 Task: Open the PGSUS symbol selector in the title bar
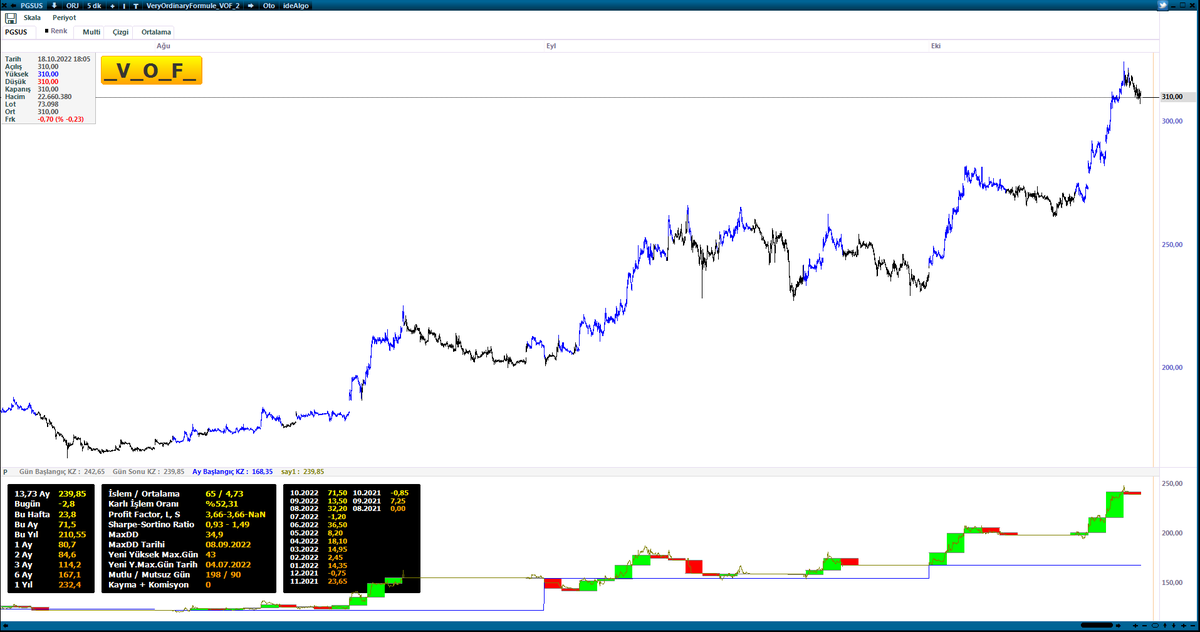[31, 6]
